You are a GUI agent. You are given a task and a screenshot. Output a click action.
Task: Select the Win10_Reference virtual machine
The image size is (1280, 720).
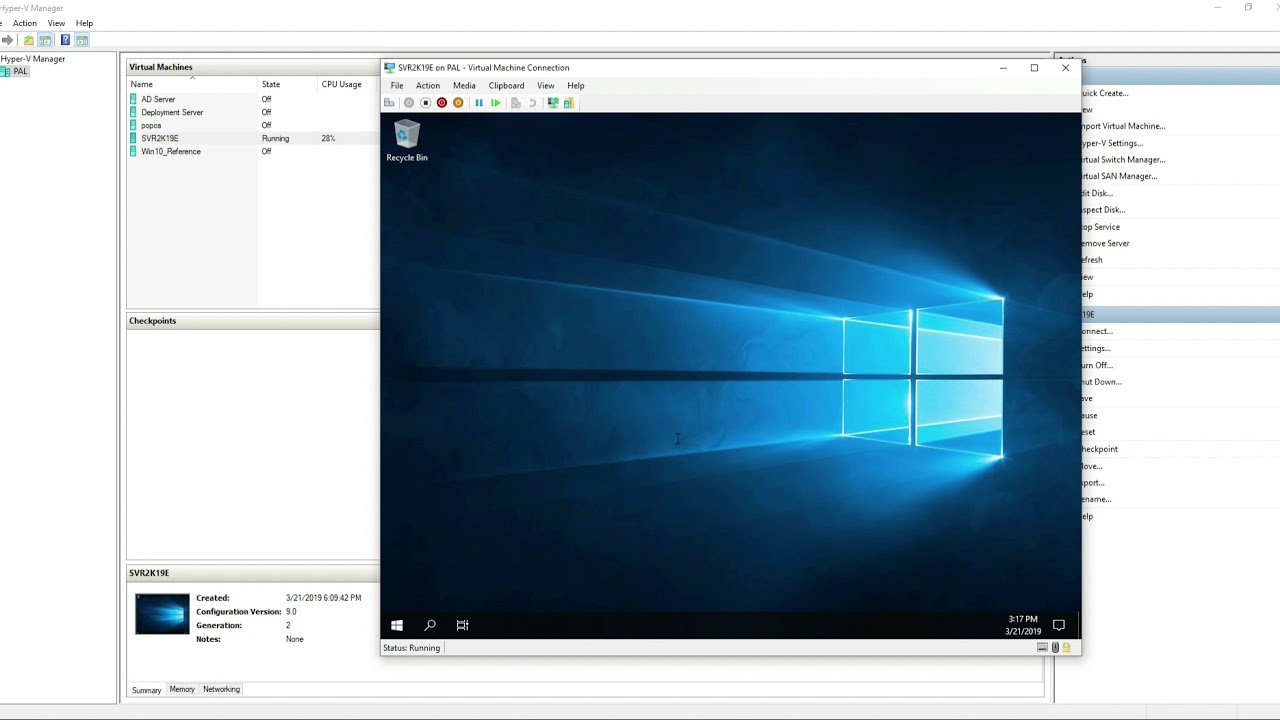pos(171,152)
